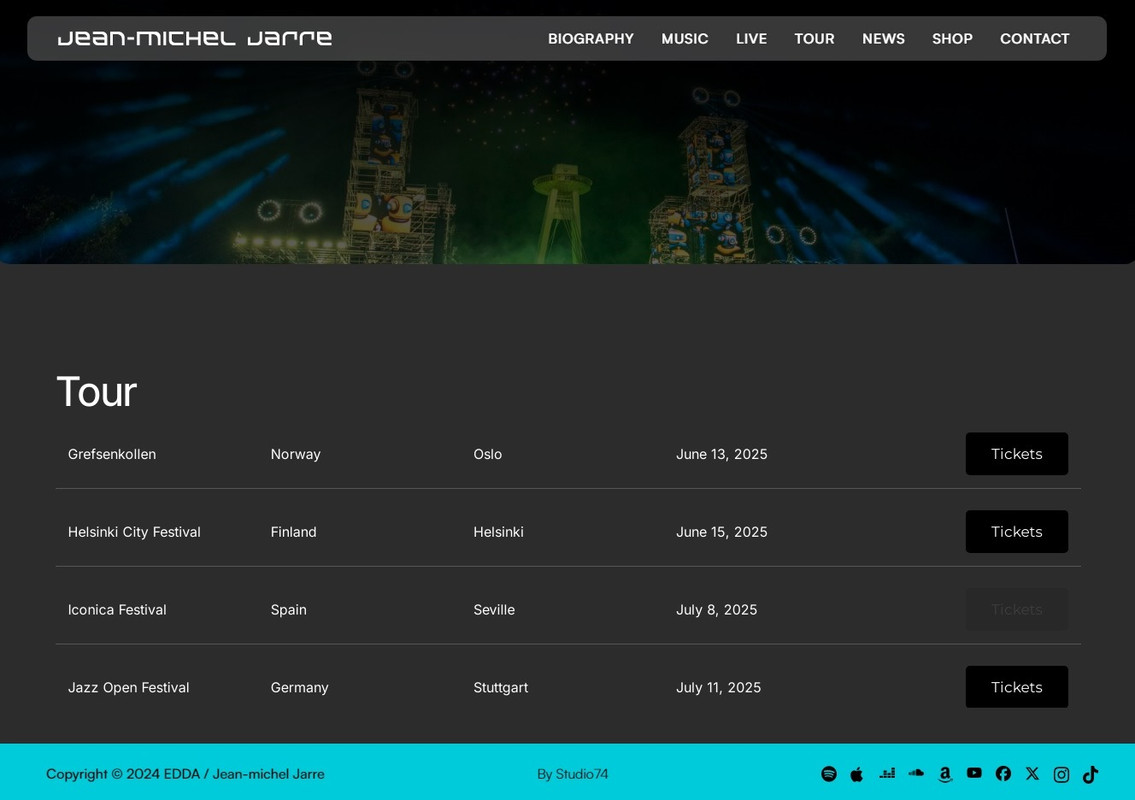Open the News menu item
Image resolution: width=1135 pixels, height=800 pixels.
[883, 38]
